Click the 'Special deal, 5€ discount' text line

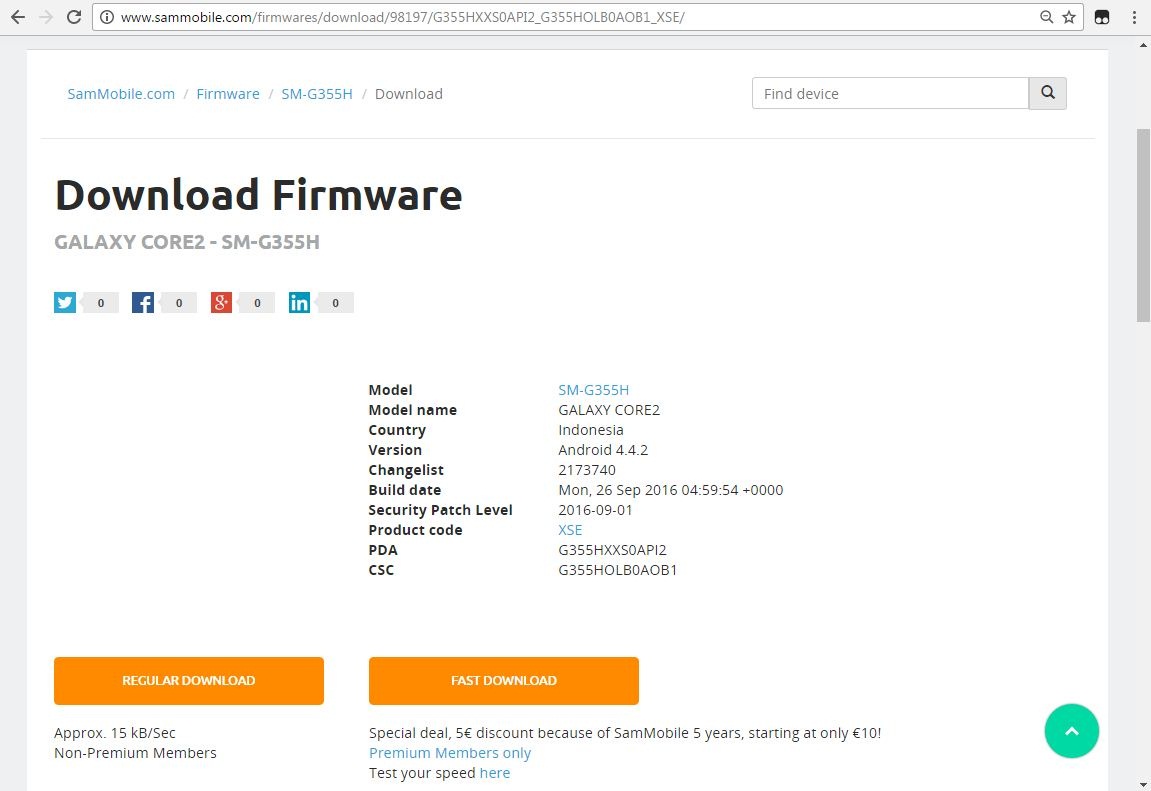click(x=625, y=732)
